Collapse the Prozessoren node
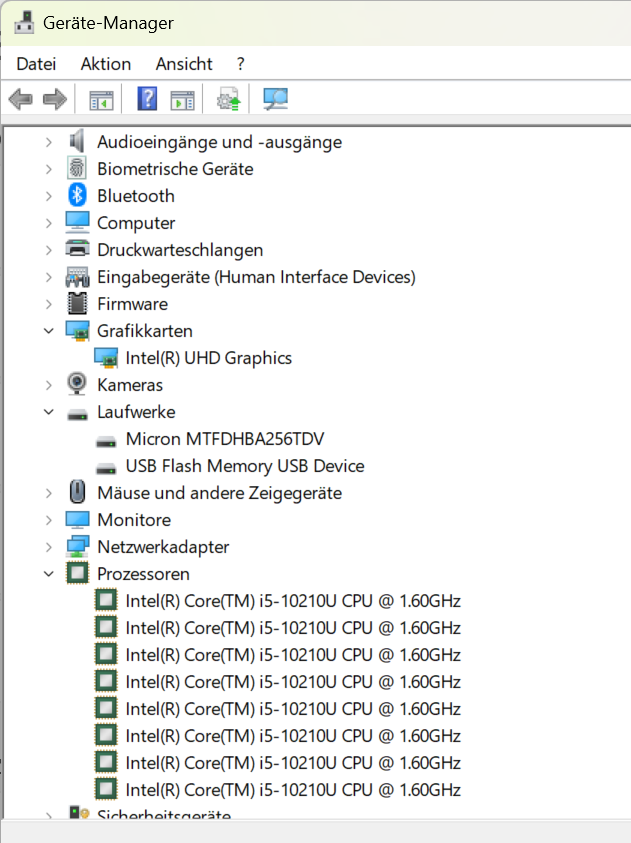 pyautogui.click(x=49, y=574)
